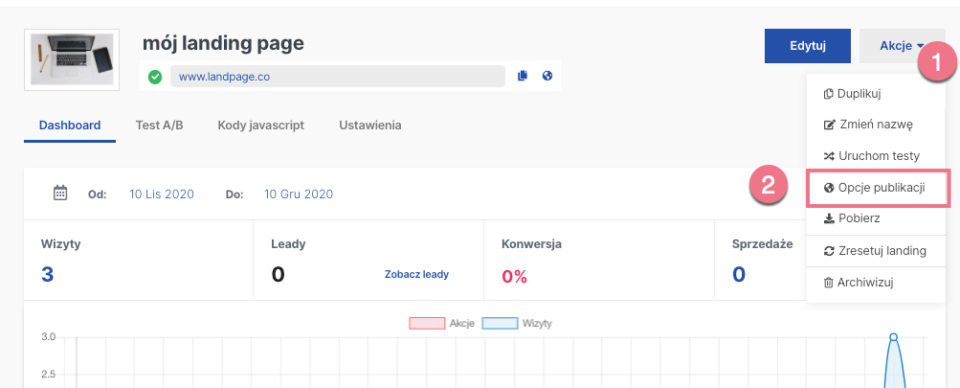Open the Od date 10 Lis 2020
960x388 pixels.
click(162, 195)
